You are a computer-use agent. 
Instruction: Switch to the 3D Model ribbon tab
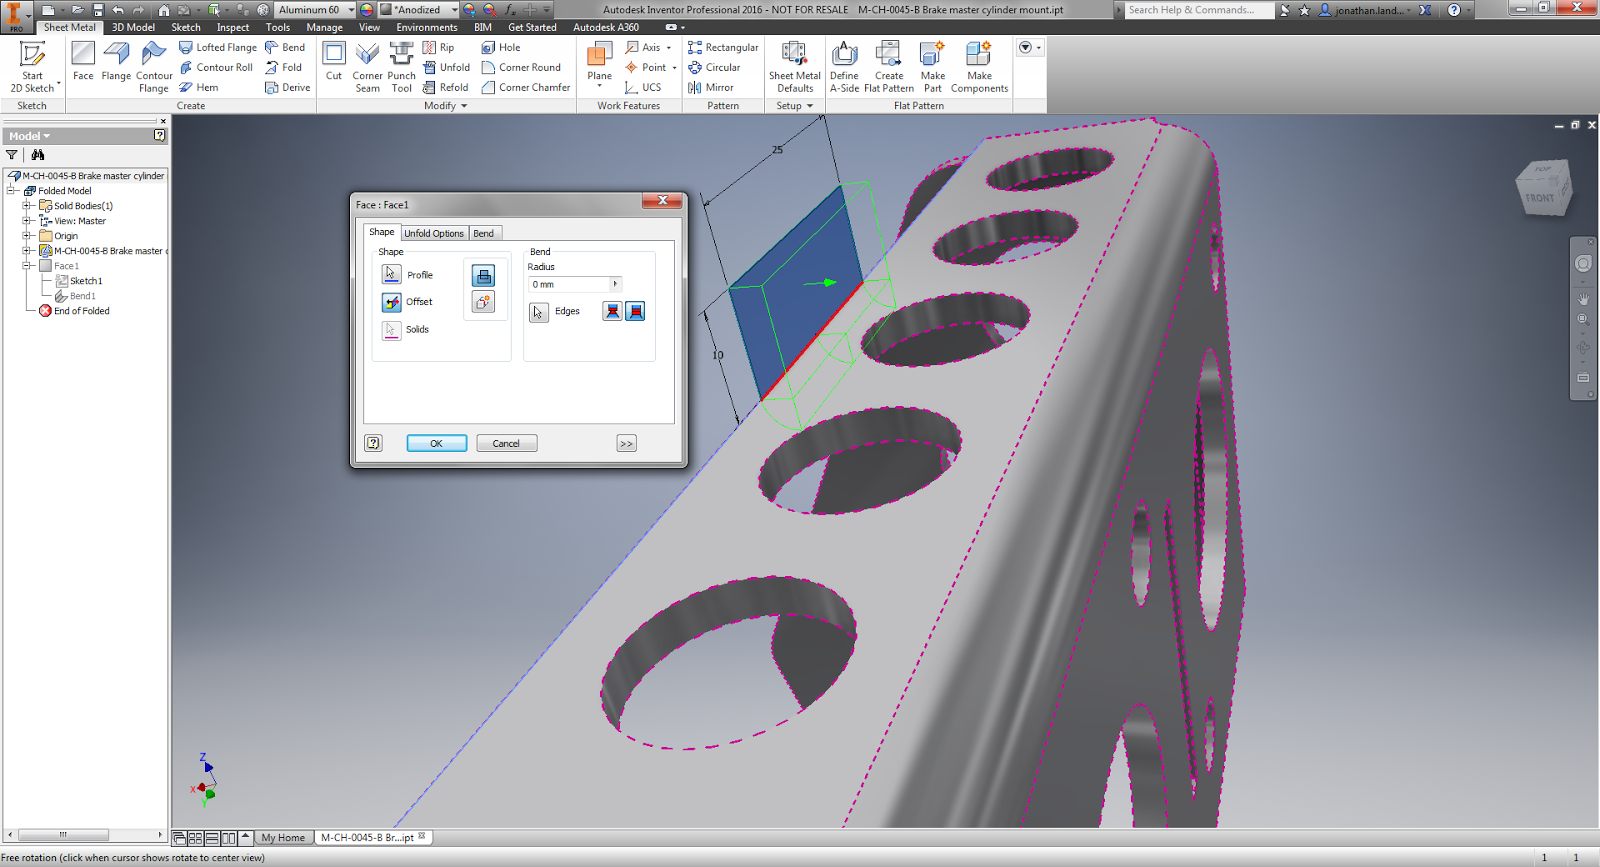[133, 27]
